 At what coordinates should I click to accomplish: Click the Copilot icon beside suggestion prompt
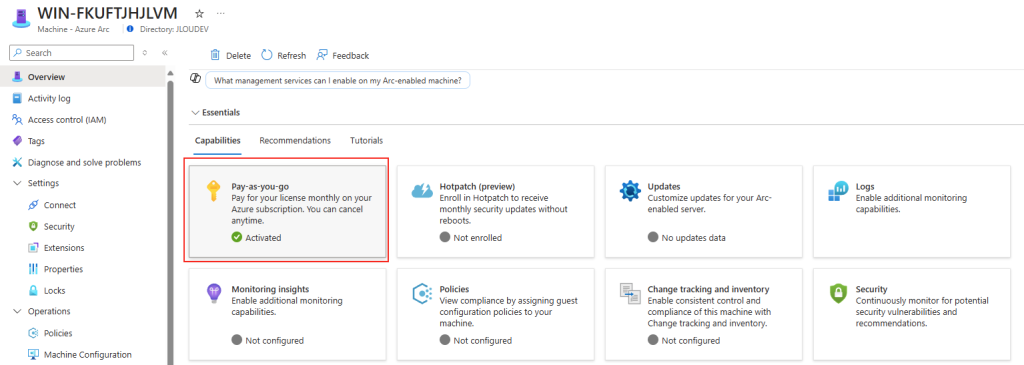click(195, 79)
